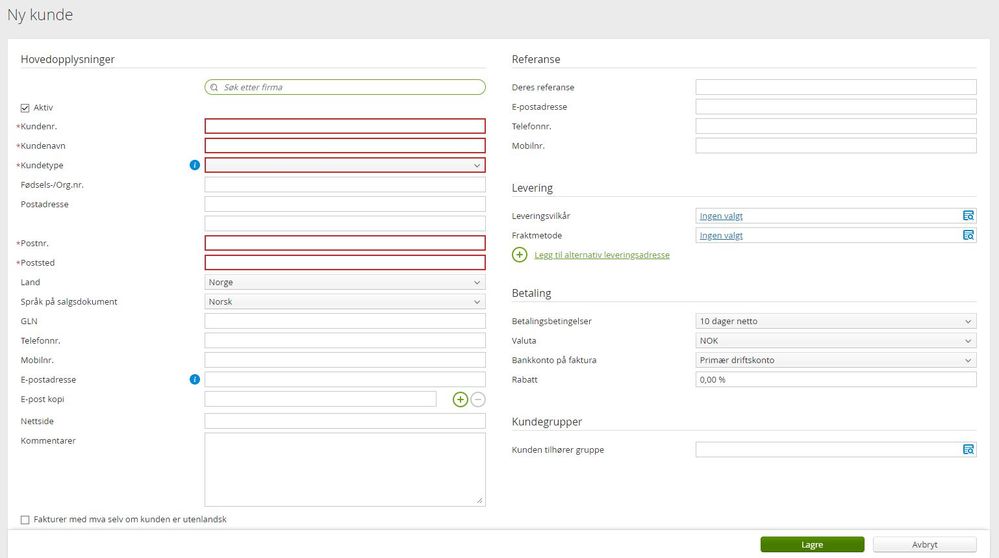
Task: Focus the Søk etter firma search field
Action: [345, 87]
